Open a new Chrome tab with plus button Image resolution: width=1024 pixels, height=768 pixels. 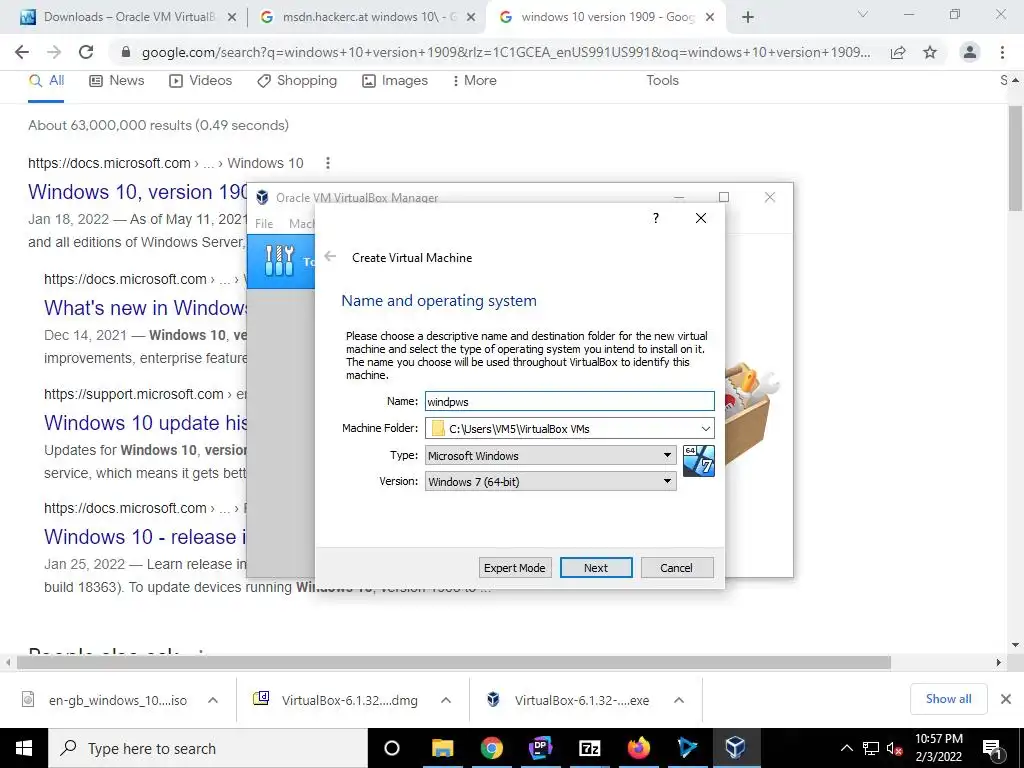pyautogui.click(x=748, y=17)
